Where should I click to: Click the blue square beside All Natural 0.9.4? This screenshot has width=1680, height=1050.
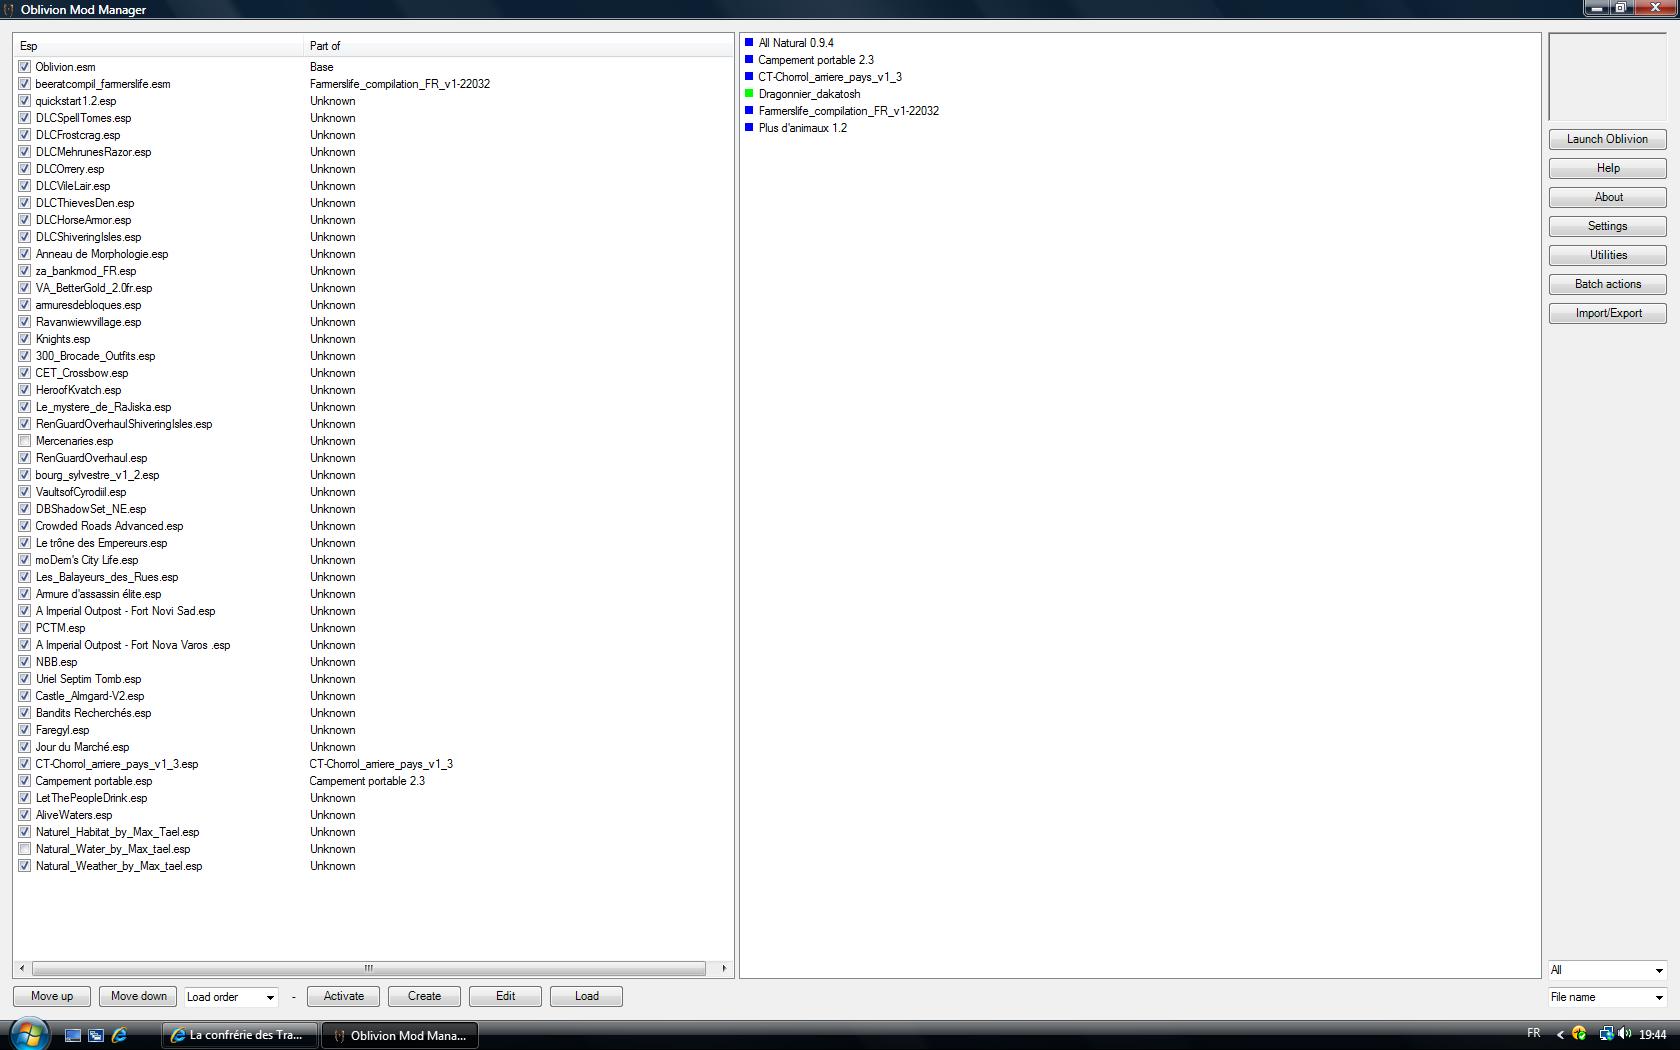[x=748, y=43]
